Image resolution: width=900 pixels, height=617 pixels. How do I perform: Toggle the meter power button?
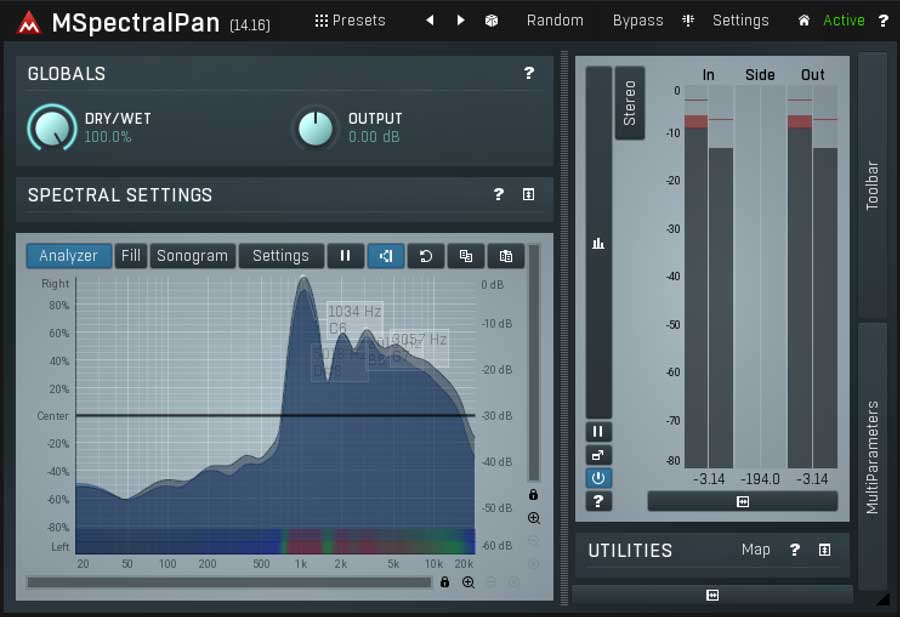[598, 478]
